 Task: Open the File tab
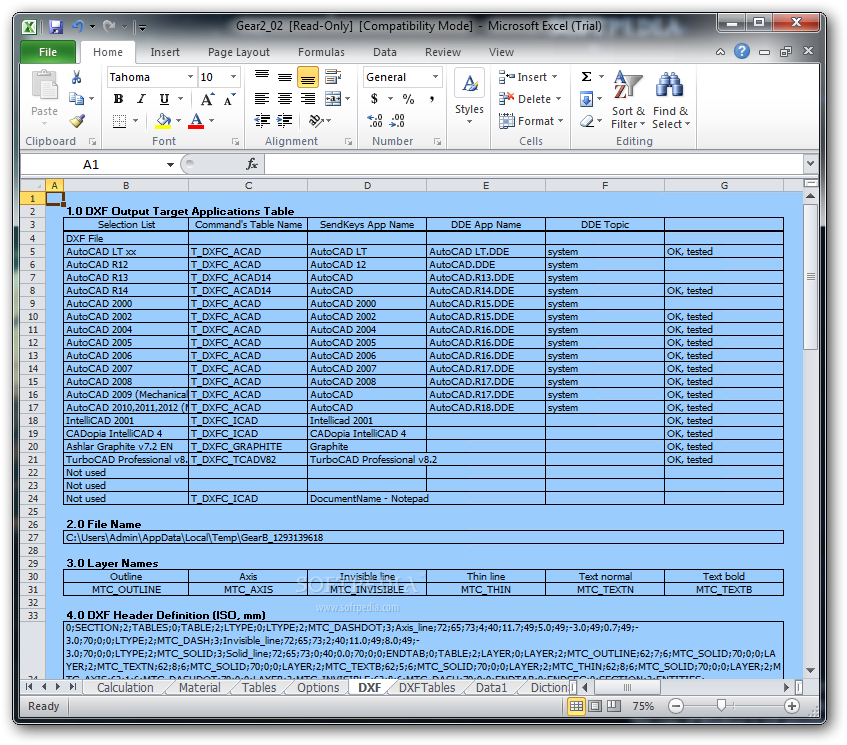(48, 52)
